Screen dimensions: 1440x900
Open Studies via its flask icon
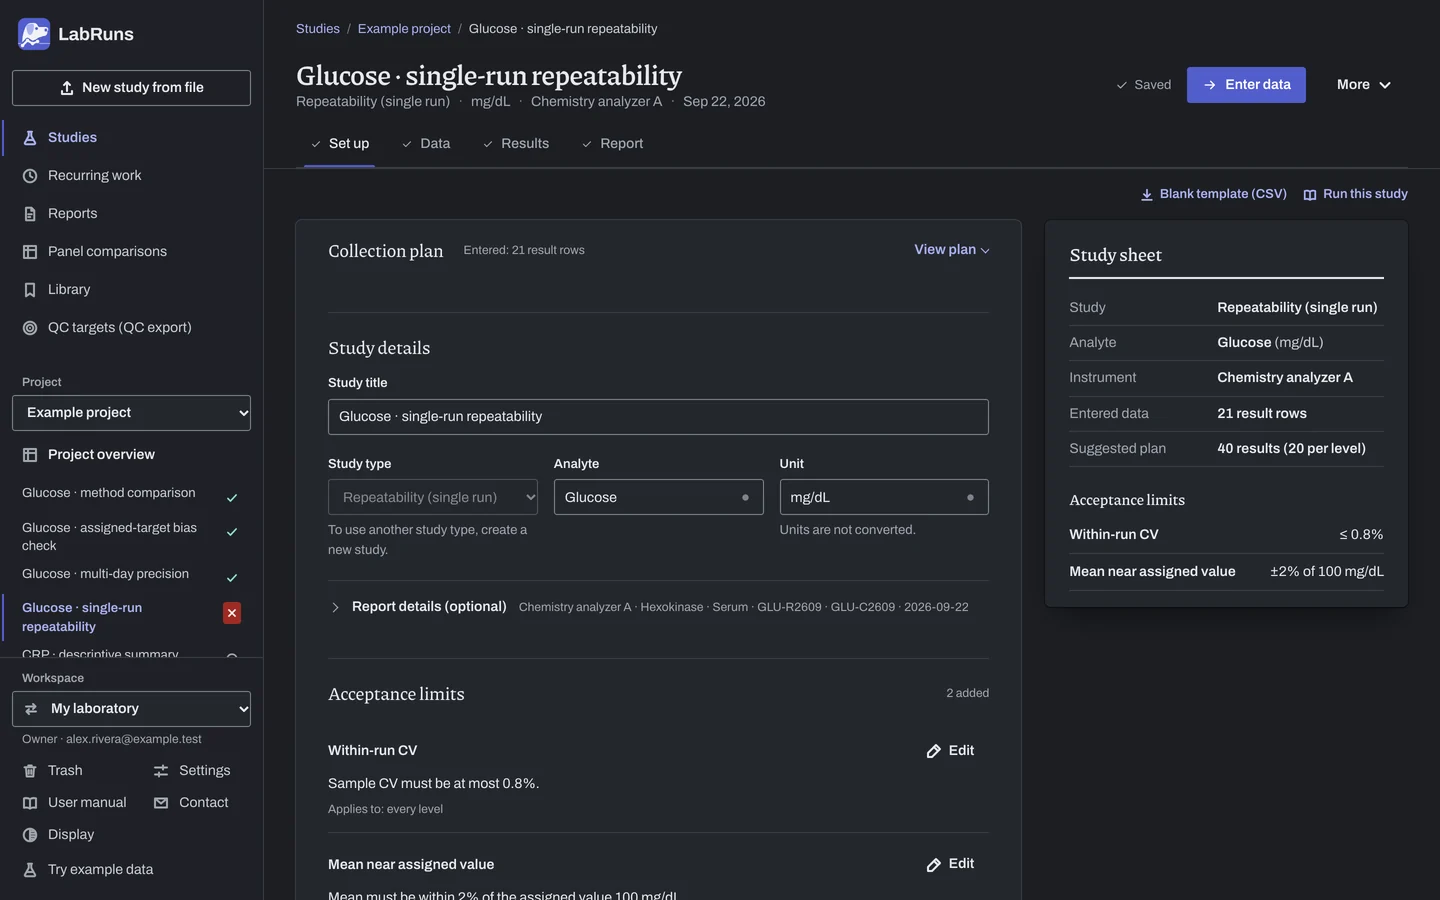coord(30,138)
